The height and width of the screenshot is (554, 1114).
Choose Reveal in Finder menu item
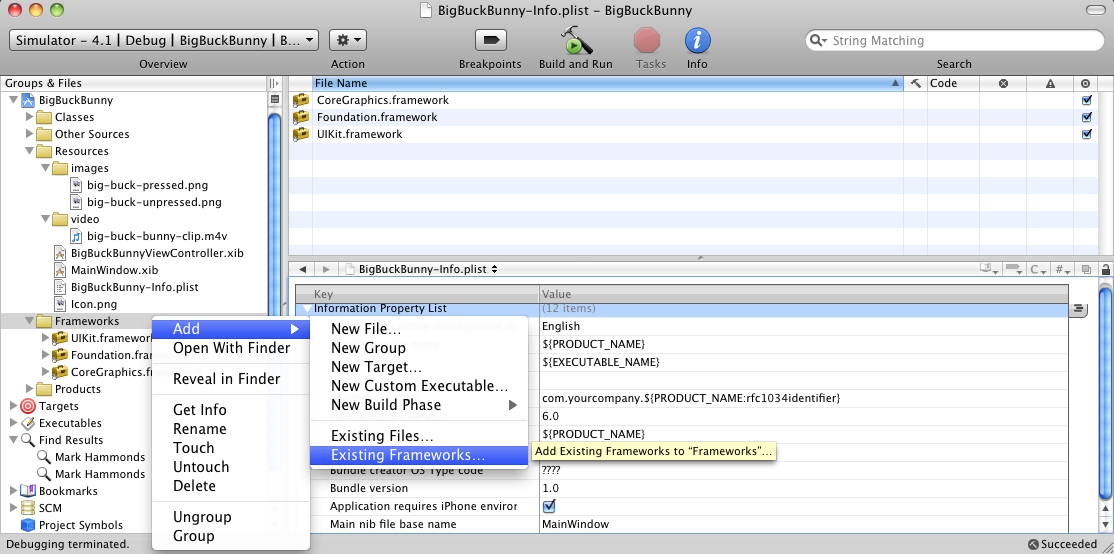click(x=232, y=379)
